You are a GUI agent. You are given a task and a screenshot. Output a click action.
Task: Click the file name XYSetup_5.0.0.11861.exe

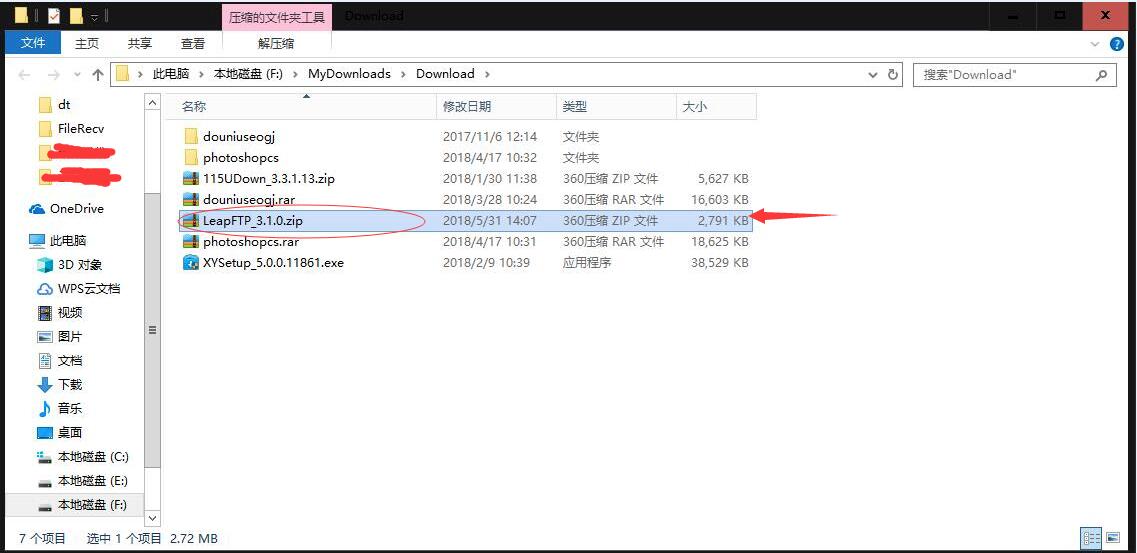pos(273,262)
